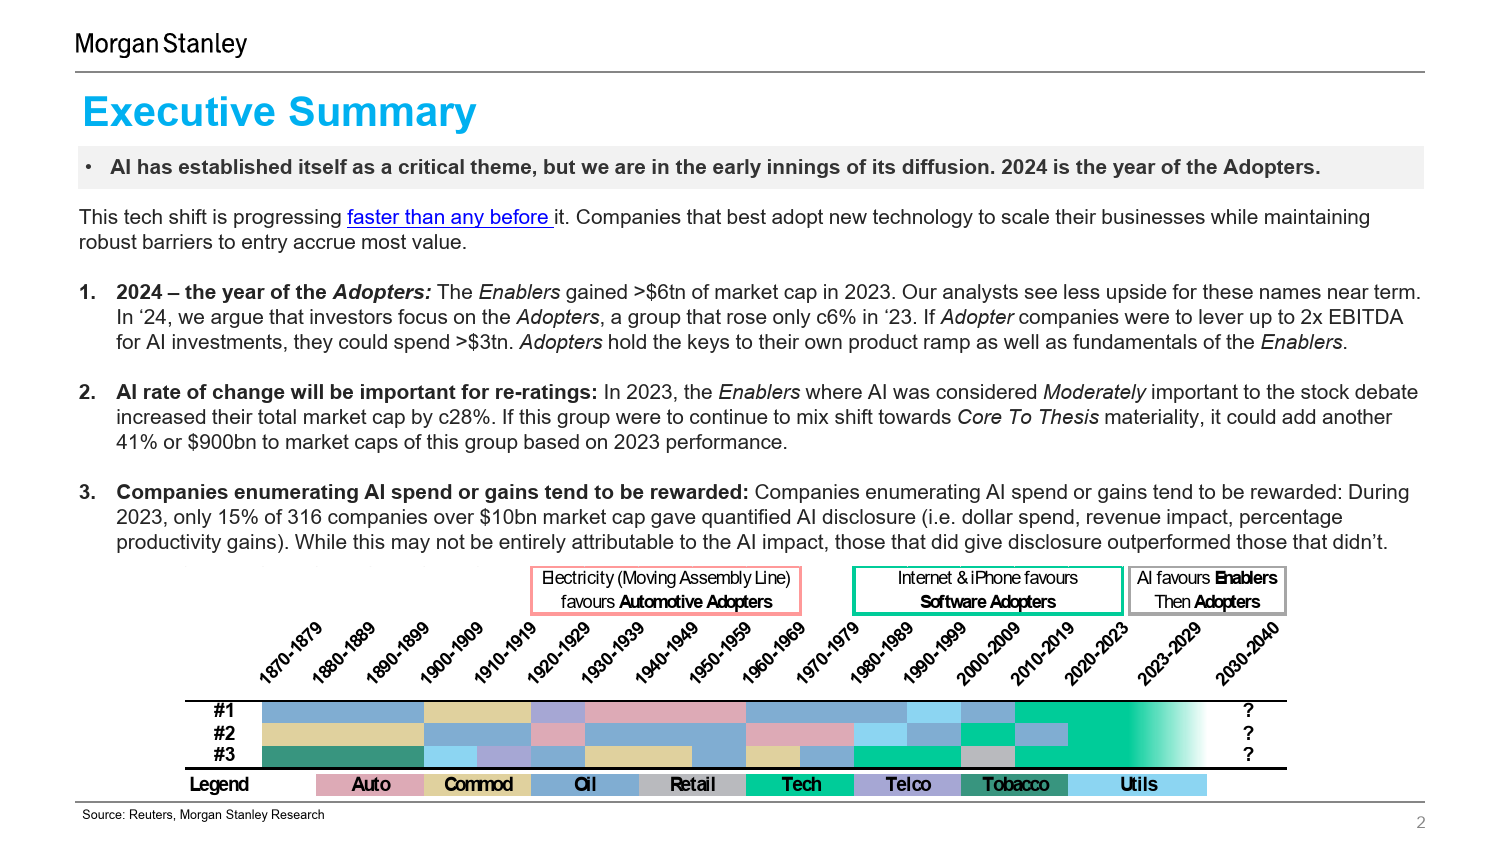
Task: Click the #1 row label
Action: click(x=224, y=711)
